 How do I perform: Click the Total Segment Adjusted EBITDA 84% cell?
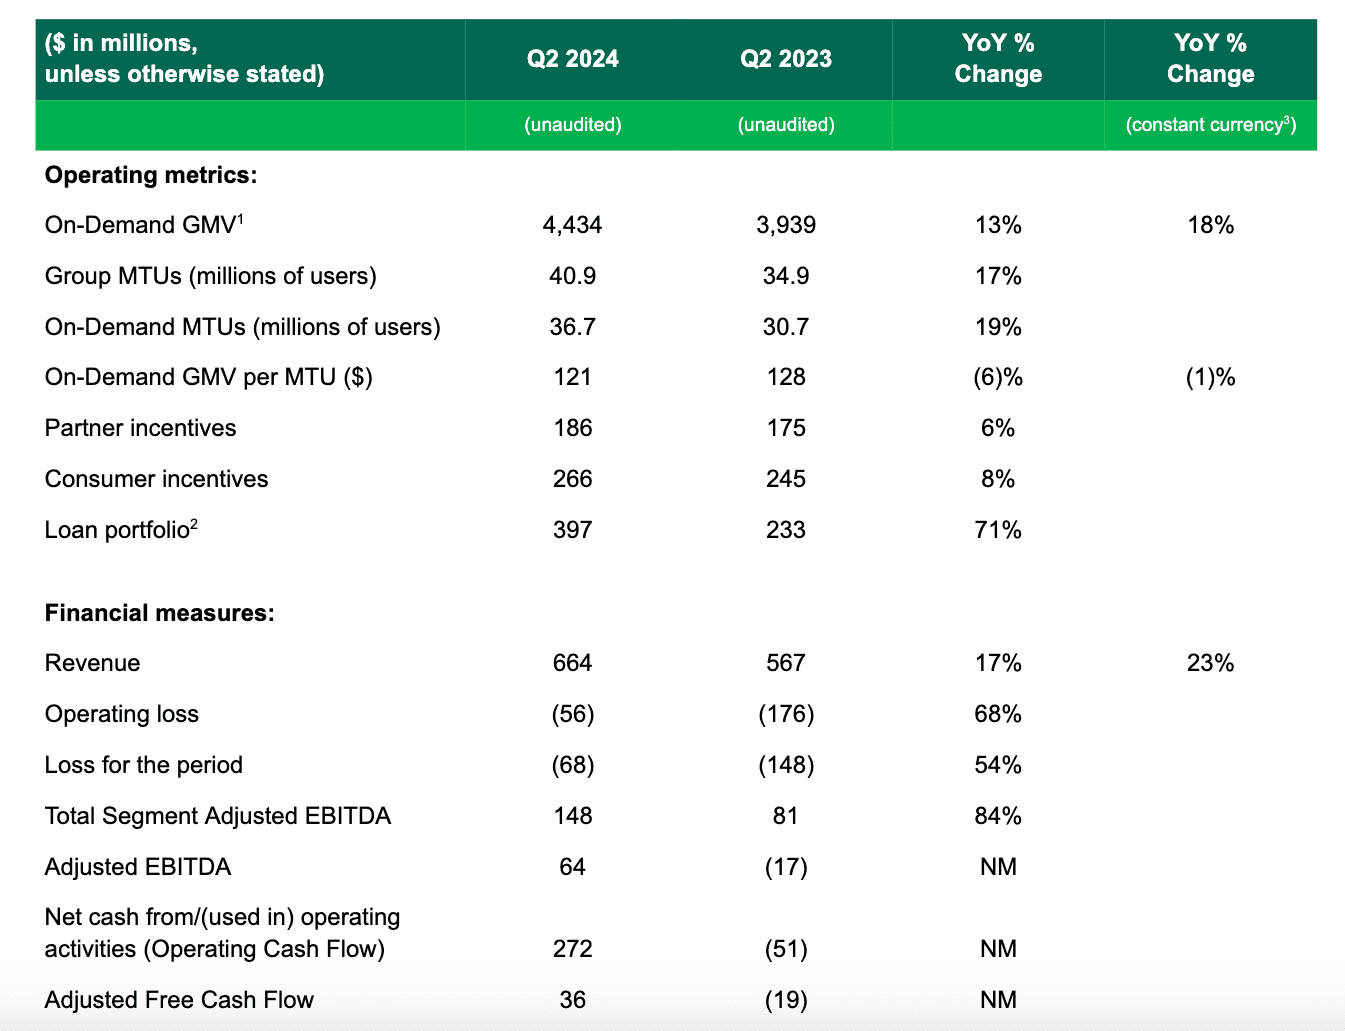pyautogui.click(x=998, y=816)
